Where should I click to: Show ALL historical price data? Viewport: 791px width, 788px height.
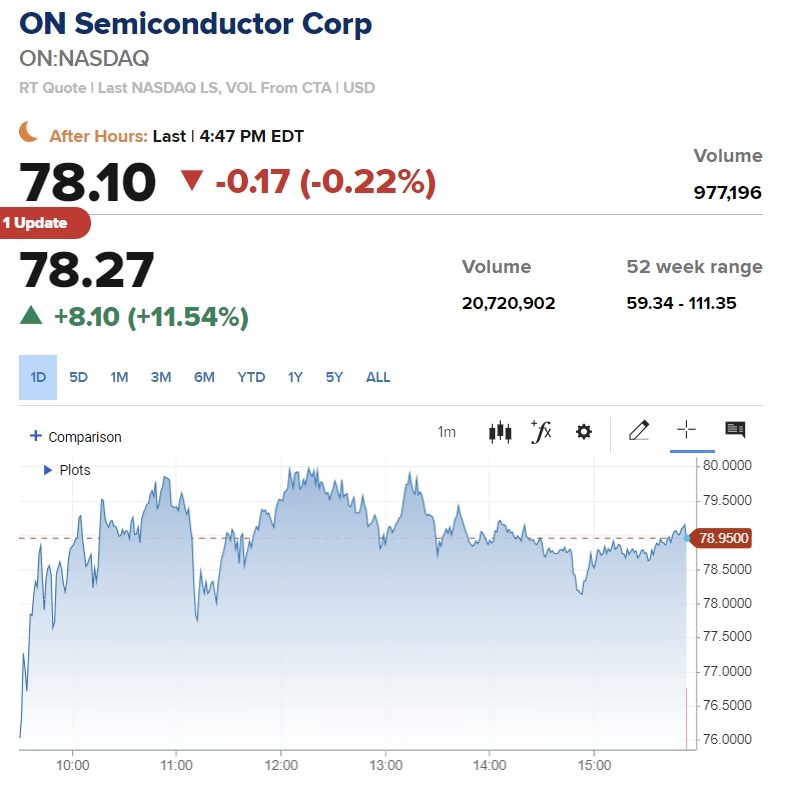(378, 377)
